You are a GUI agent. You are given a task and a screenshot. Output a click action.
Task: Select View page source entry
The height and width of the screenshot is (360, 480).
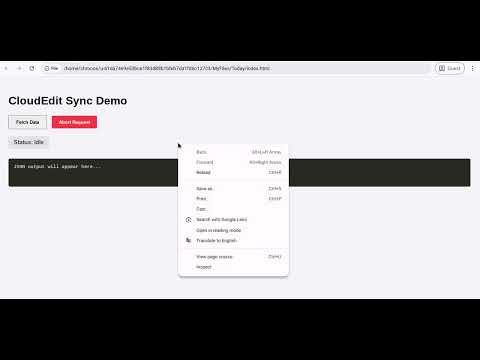[x=233, y=257]
